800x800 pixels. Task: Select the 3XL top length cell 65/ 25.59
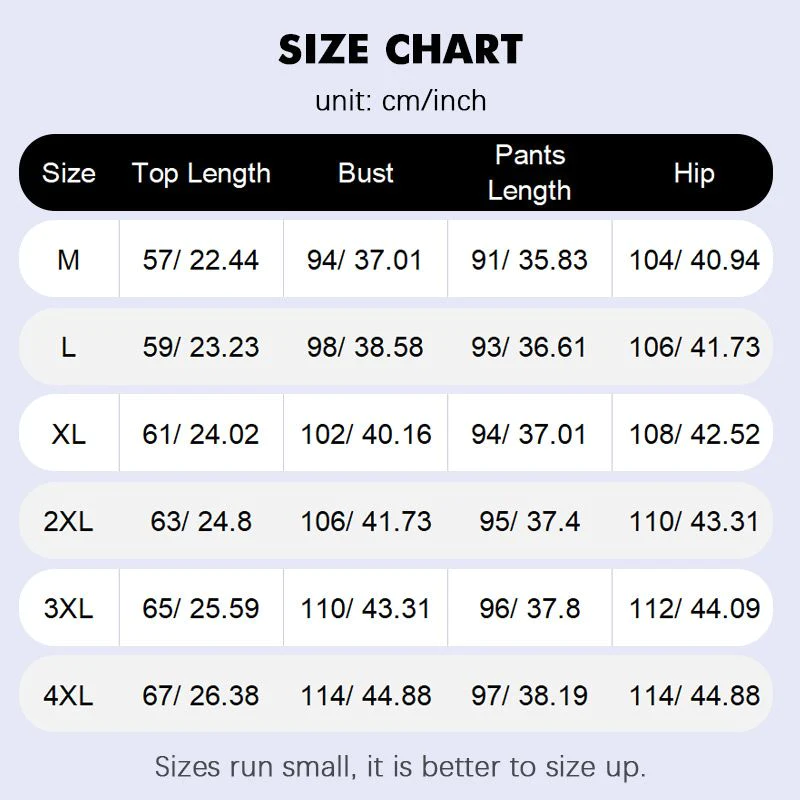pyautogui.click(x=201, y=608)
